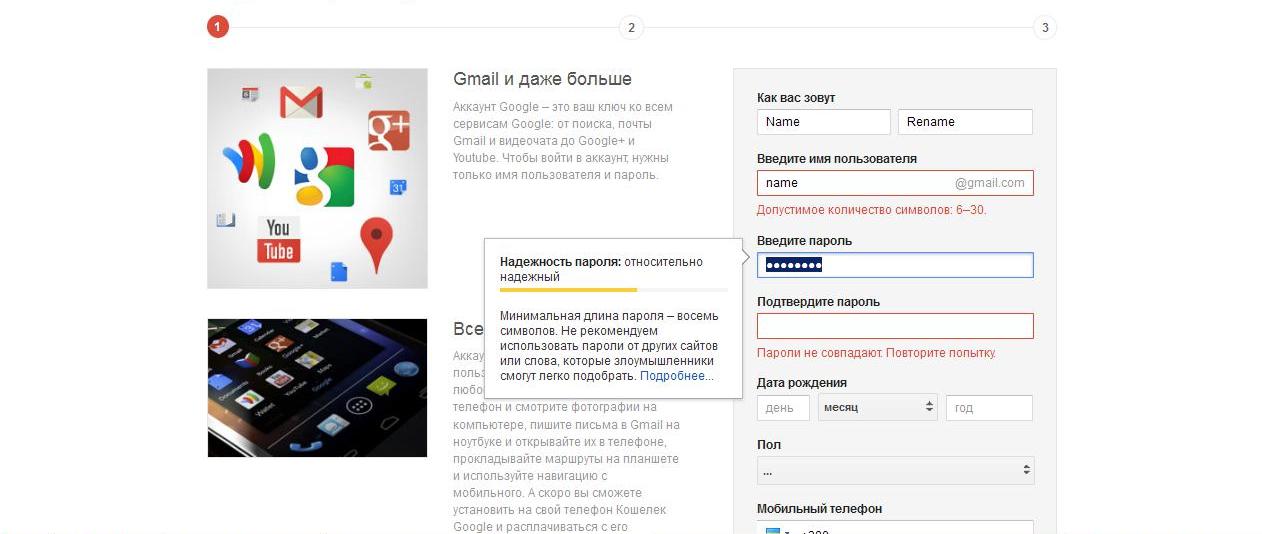1262x534 pixels.
Task: Click the first name field containing Name
Action: 824,122
